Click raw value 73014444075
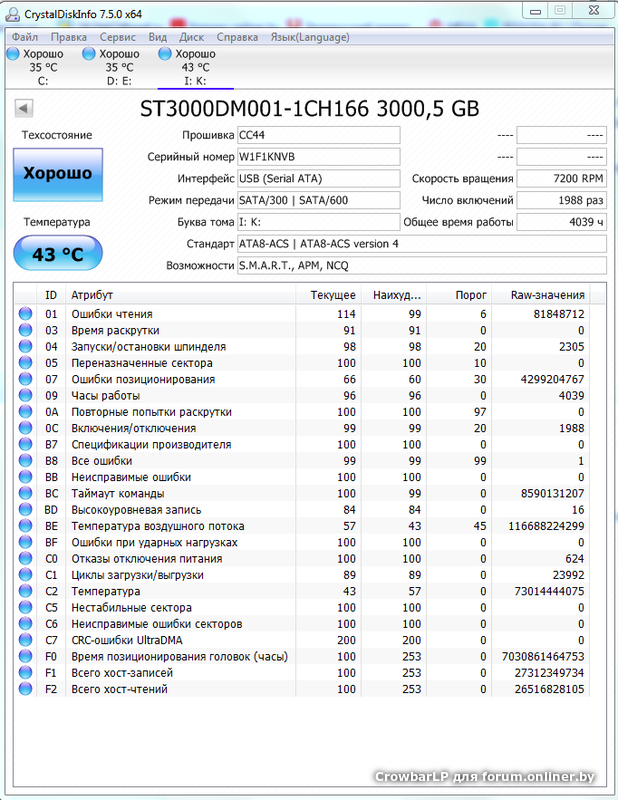618x800 pixels. click(549, 591)
